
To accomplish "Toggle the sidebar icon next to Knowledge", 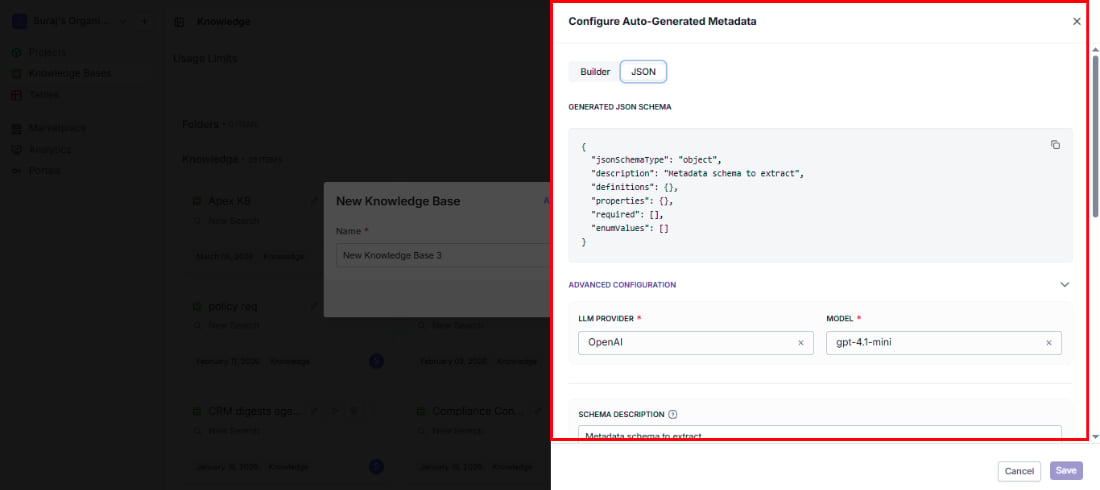I will (180, 22).
